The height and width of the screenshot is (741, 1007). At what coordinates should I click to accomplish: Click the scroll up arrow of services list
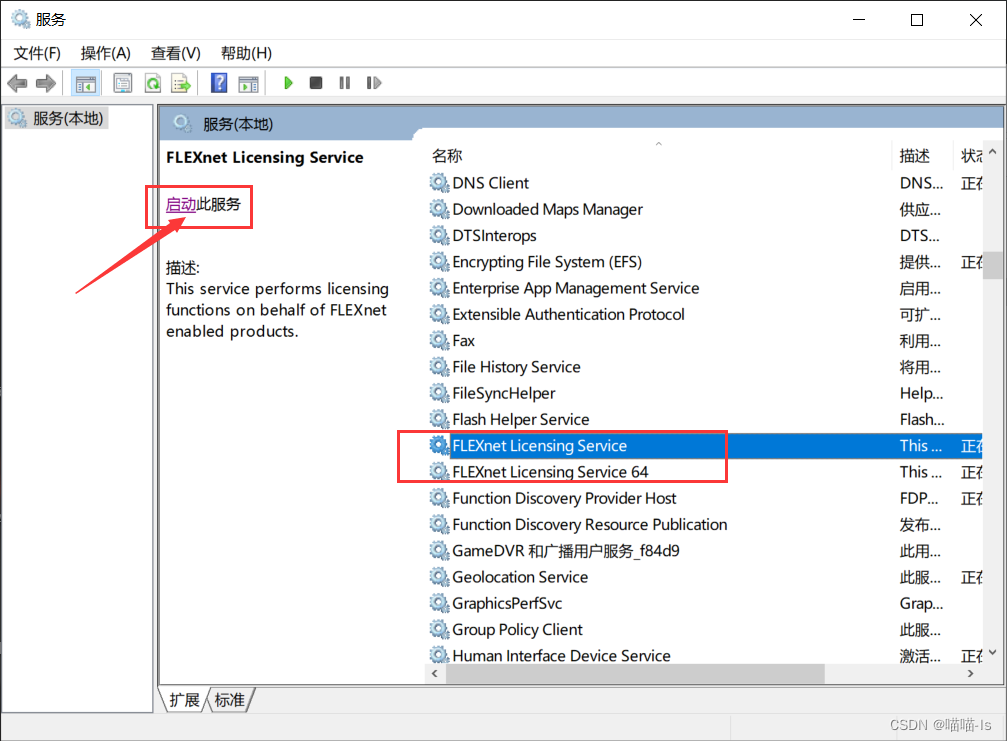pyautogui.click(x=993, y=152)
